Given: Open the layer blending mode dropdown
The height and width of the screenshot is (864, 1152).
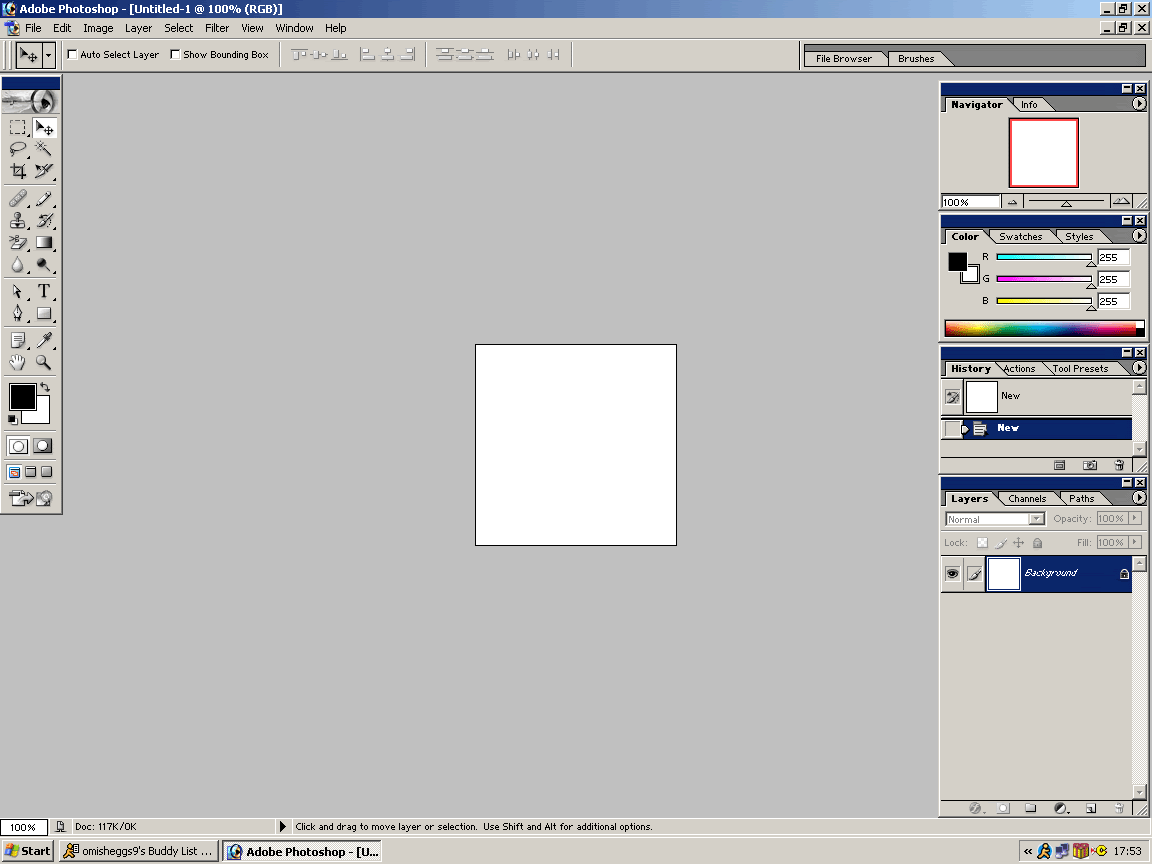Looking at the screenshot, I should tap(1036, 519).
